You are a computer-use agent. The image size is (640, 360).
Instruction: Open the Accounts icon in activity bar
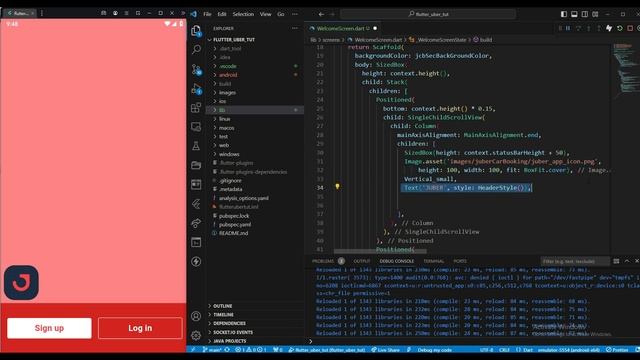[x=196, y=316]
